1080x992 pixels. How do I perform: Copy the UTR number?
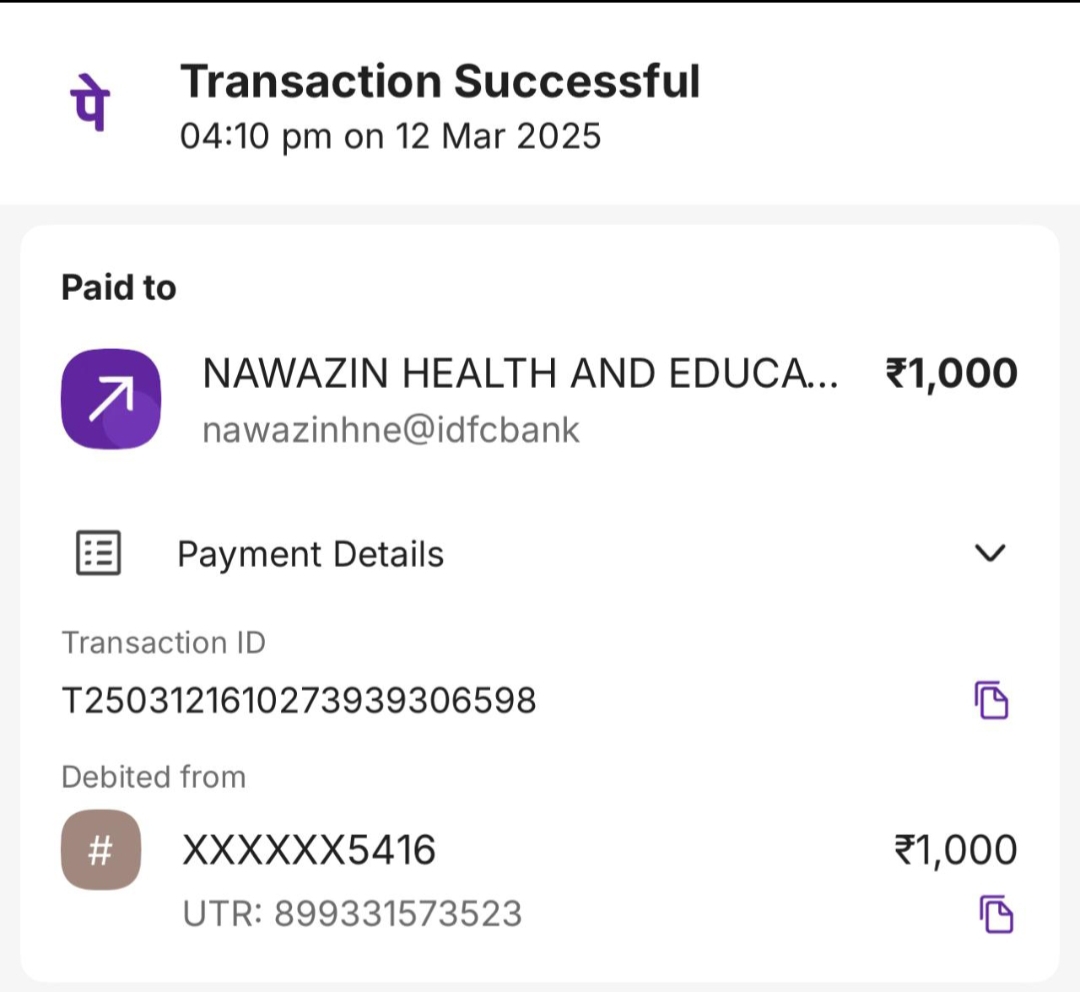tap(994, 914)
